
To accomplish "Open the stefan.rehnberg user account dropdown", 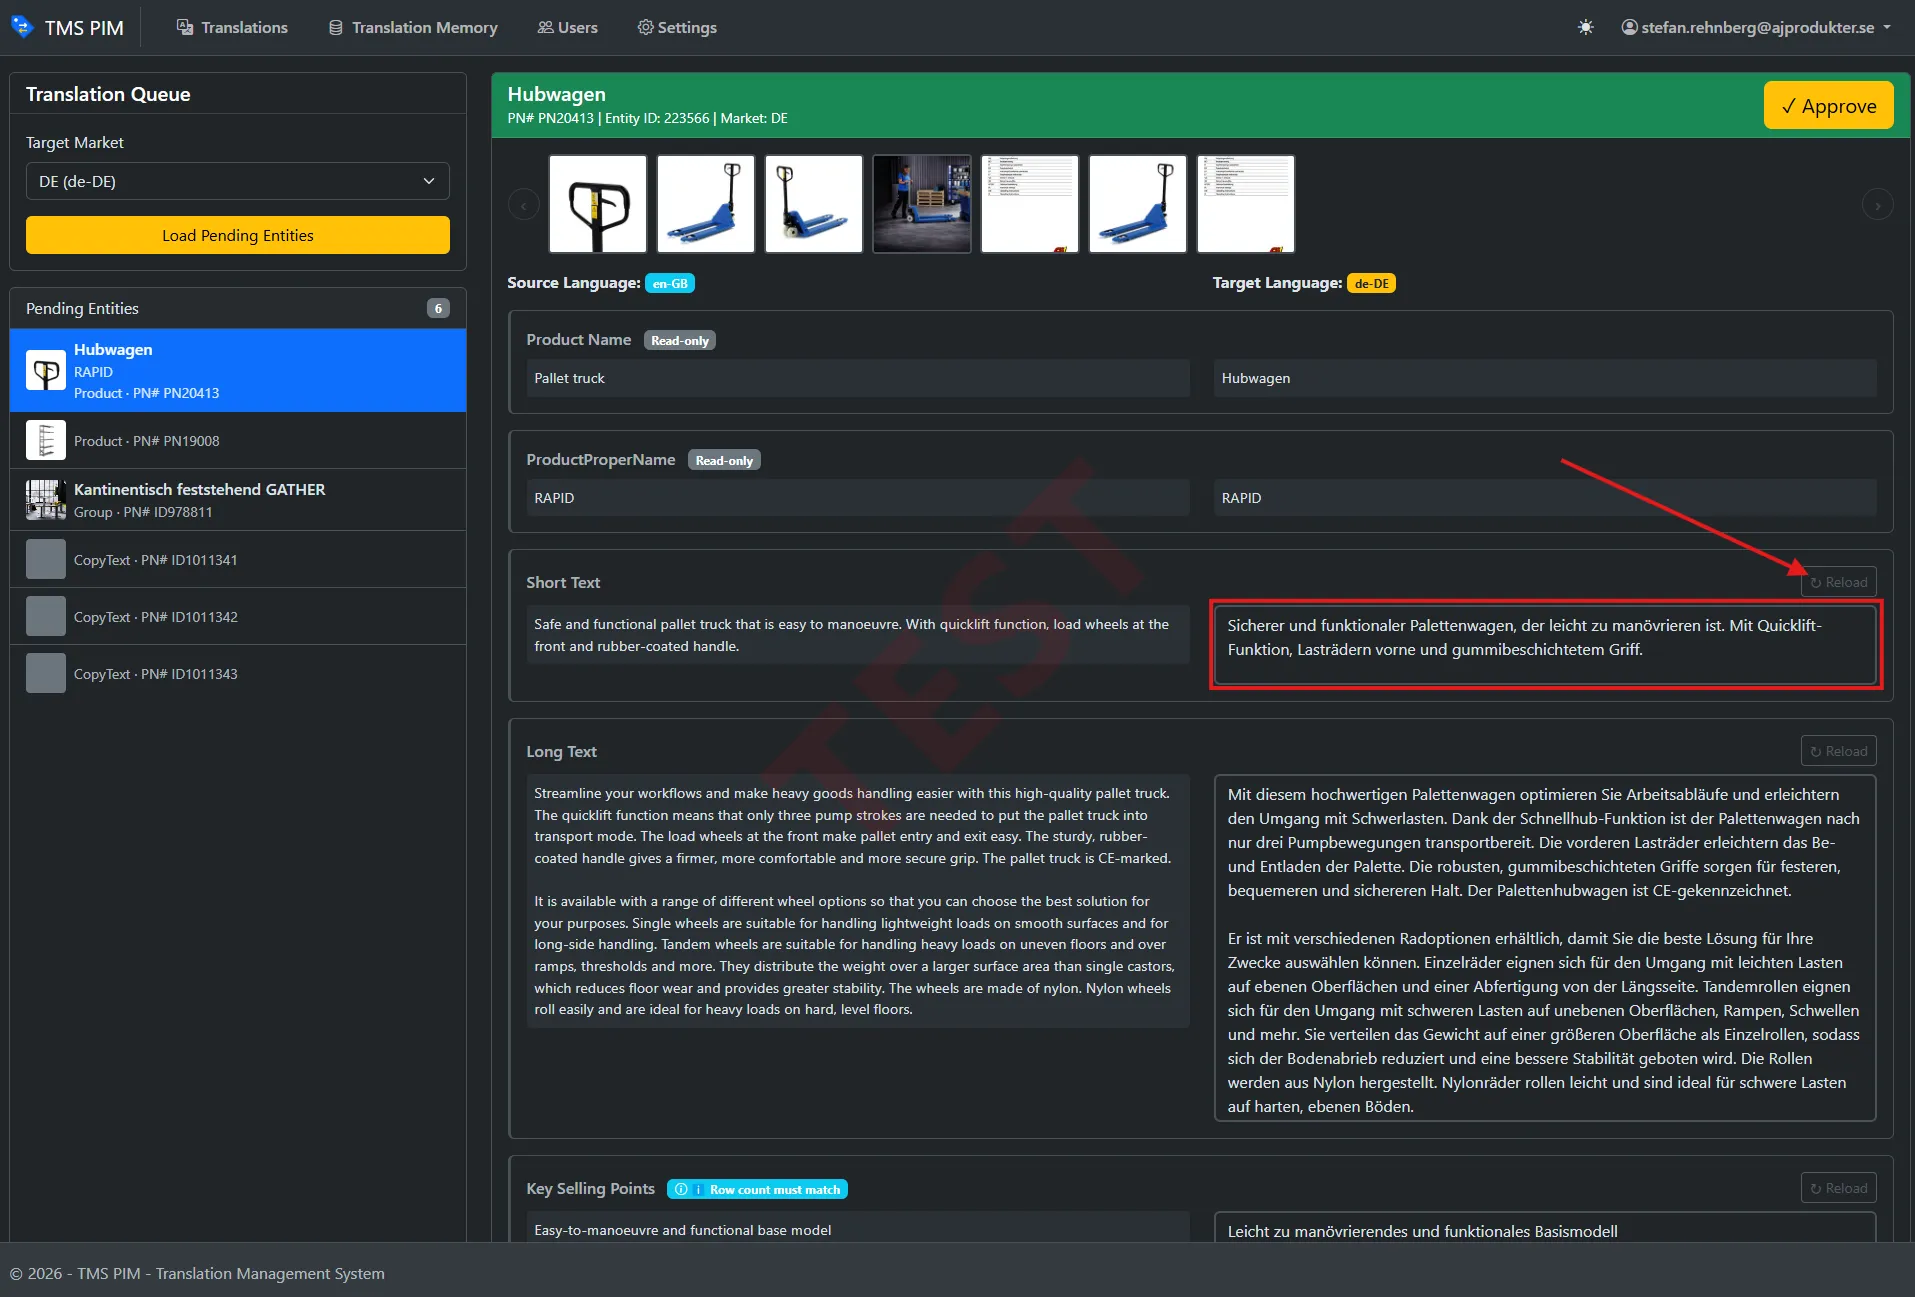I will 1756,27.
